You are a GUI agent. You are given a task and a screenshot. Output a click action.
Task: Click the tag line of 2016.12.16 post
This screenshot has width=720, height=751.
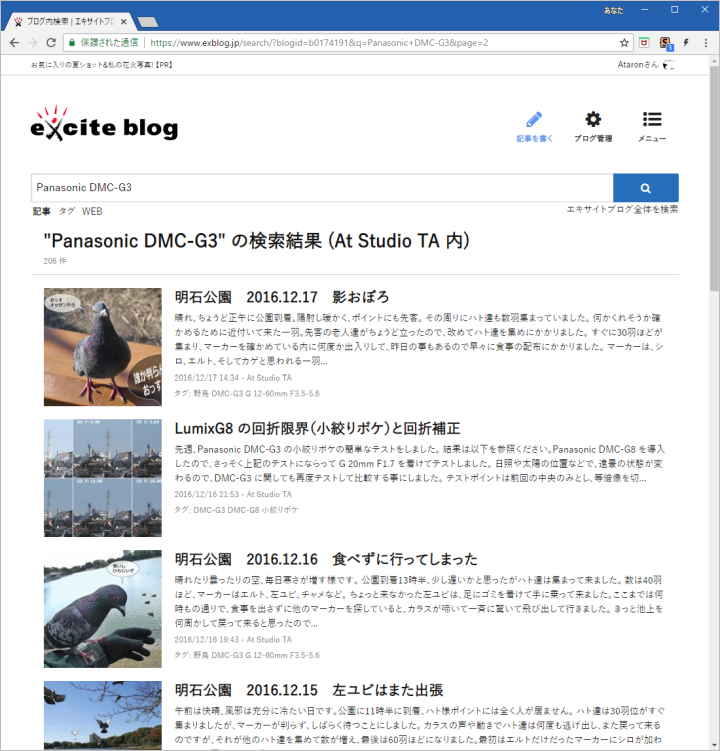[x=247, y=655]
